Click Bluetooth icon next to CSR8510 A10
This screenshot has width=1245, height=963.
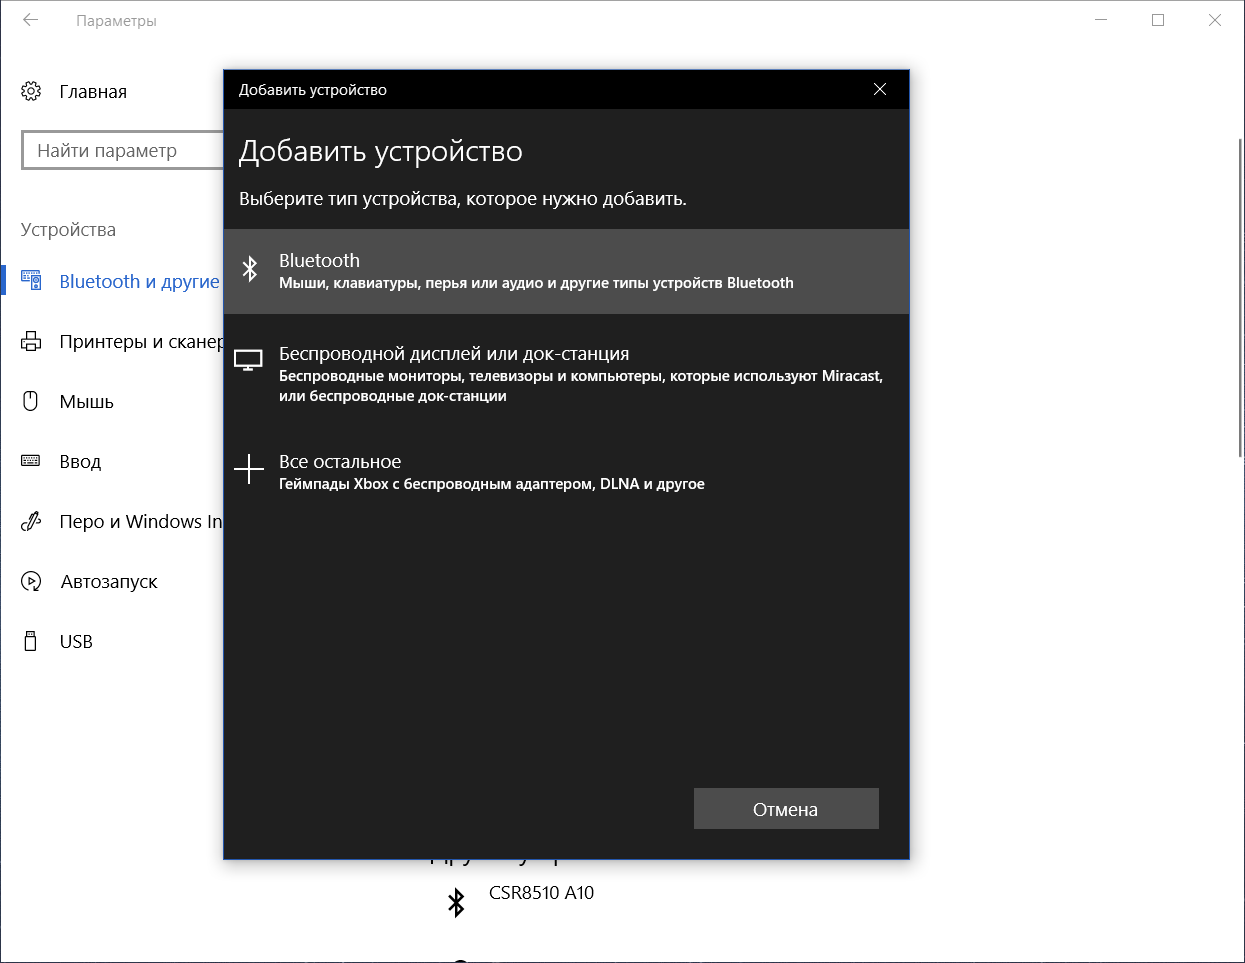tap(456, 903)
